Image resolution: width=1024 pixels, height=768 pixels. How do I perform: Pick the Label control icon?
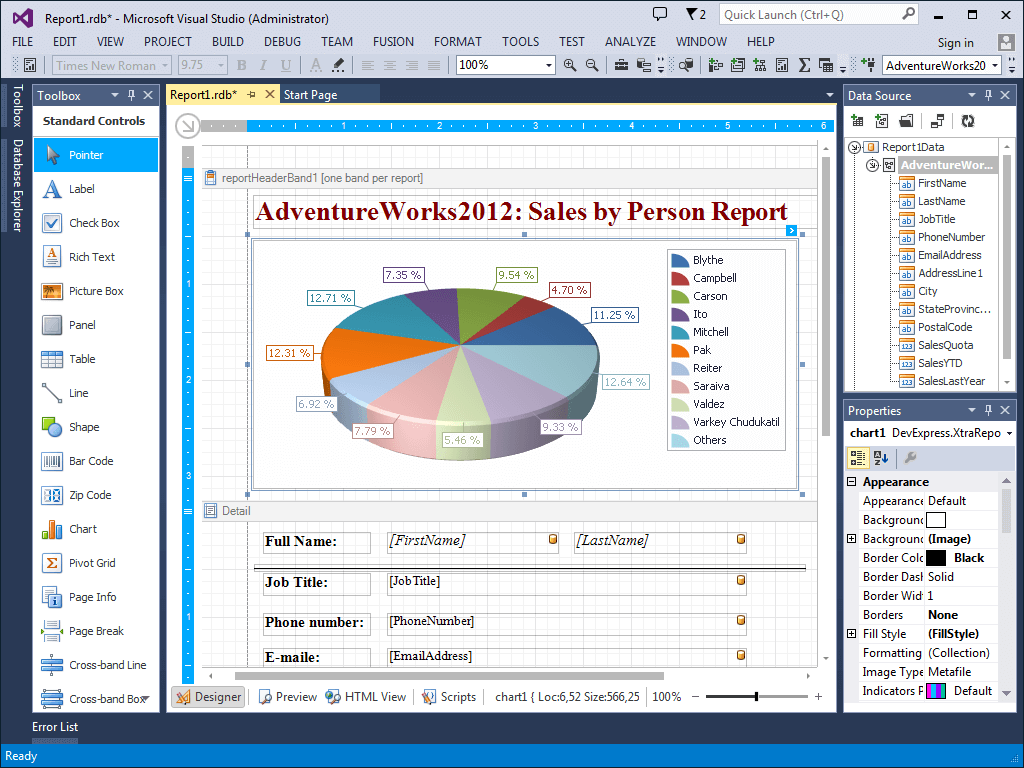pos(52,189)
